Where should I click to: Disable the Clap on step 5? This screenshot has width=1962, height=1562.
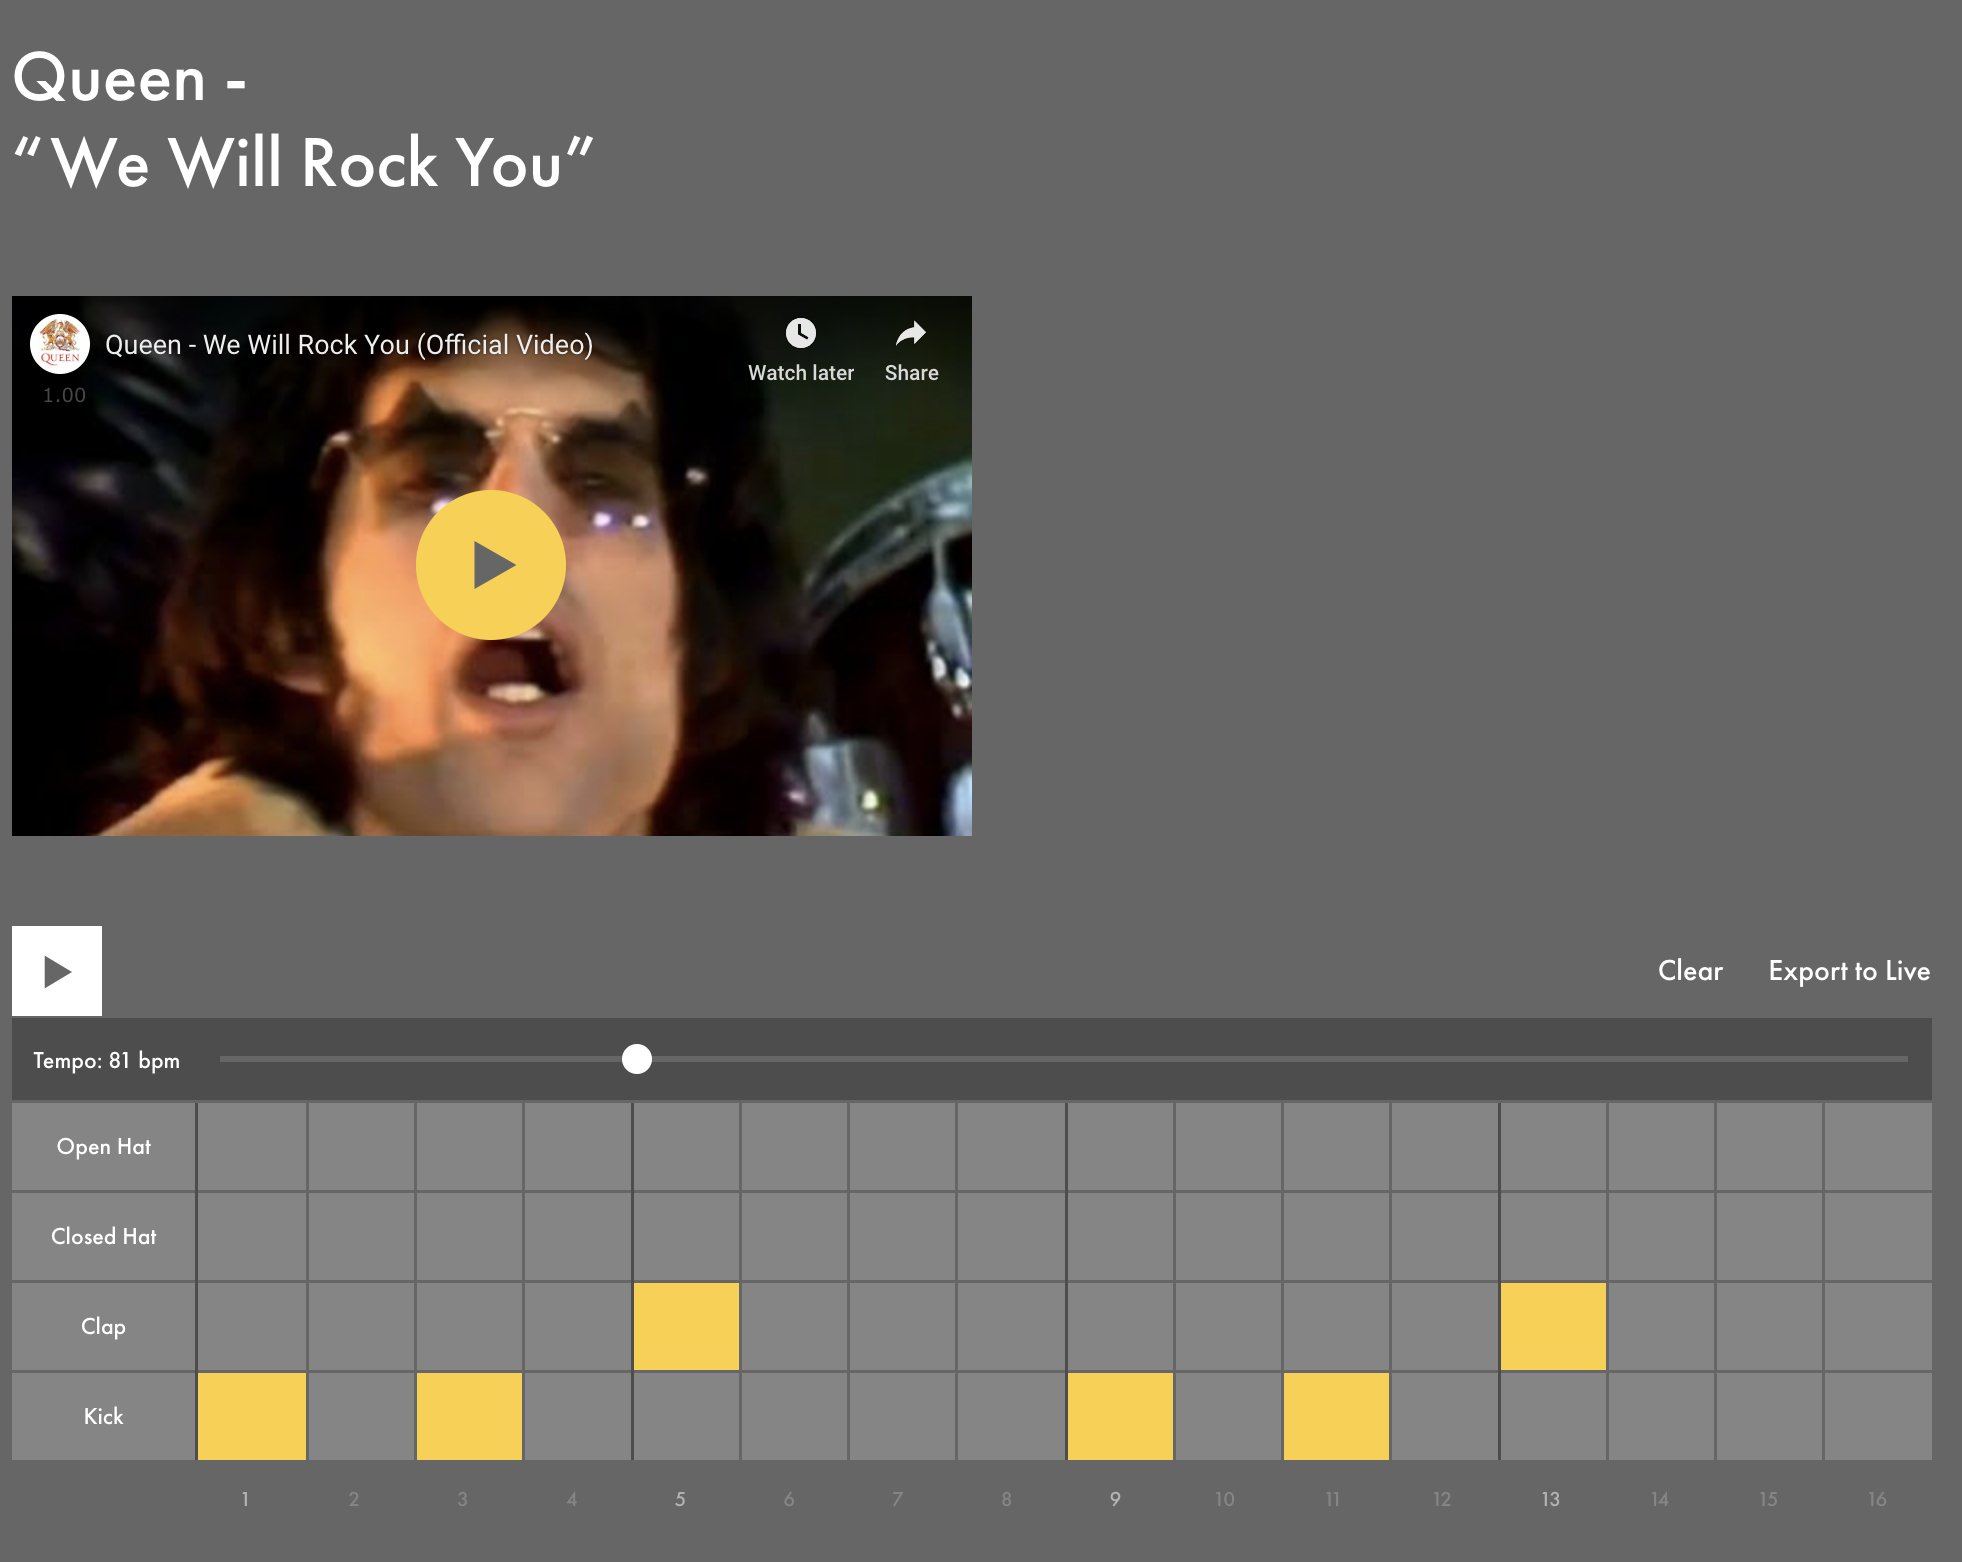click(686, 1326)
